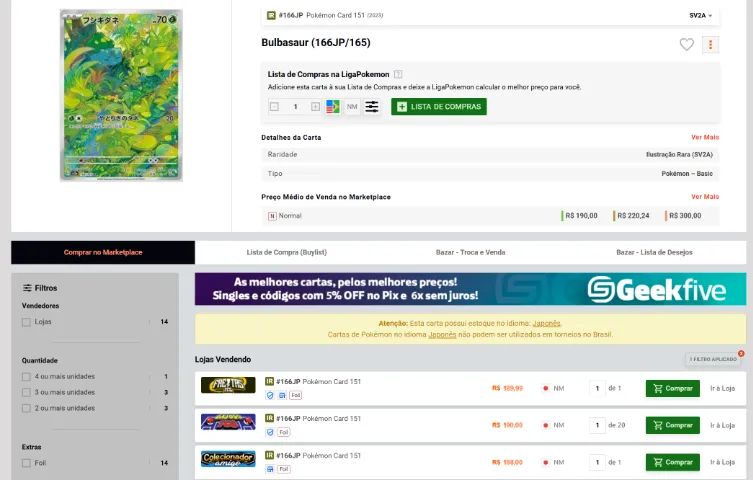Click Ver Mais next to Detalhes da Carta
Screen dimensions: 753x480
coord(705,137)
